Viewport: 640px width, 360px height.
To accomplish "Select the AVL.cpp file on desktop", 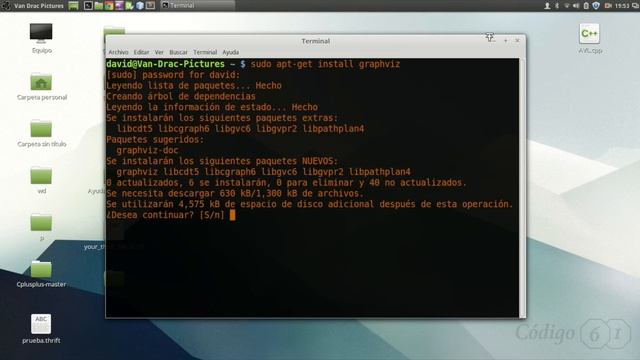I will [590, 39].
